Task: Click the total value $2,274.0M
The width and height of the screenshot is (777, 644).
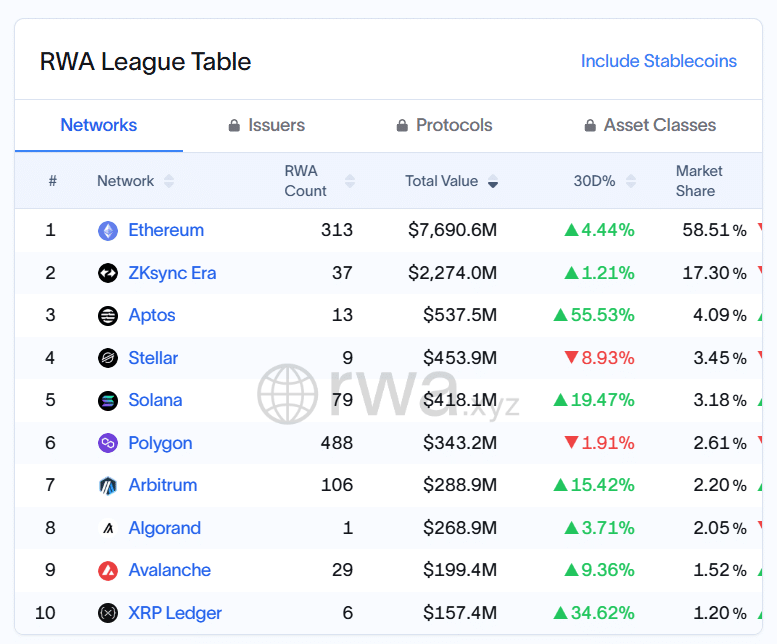Action: tap(452, 273)
